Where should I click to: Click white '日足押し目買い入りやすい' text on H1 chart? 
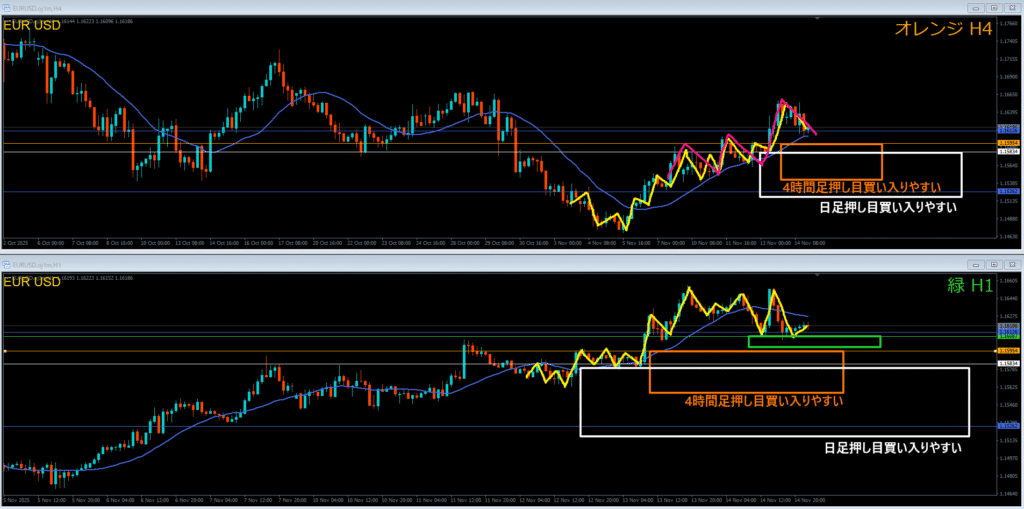click(893, 448)
